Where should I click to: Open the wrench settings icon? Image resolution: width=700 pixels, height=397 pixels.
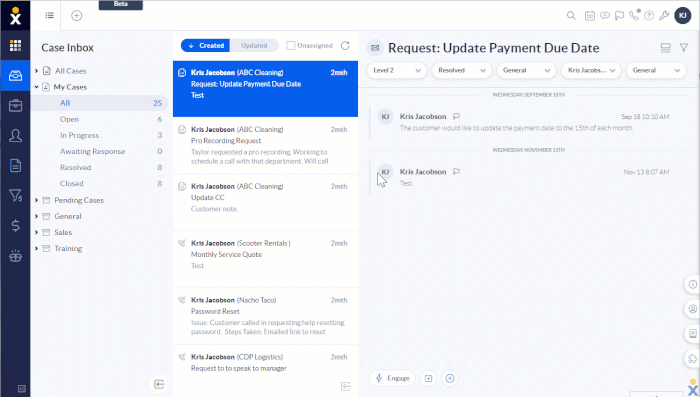click(664, 16)
